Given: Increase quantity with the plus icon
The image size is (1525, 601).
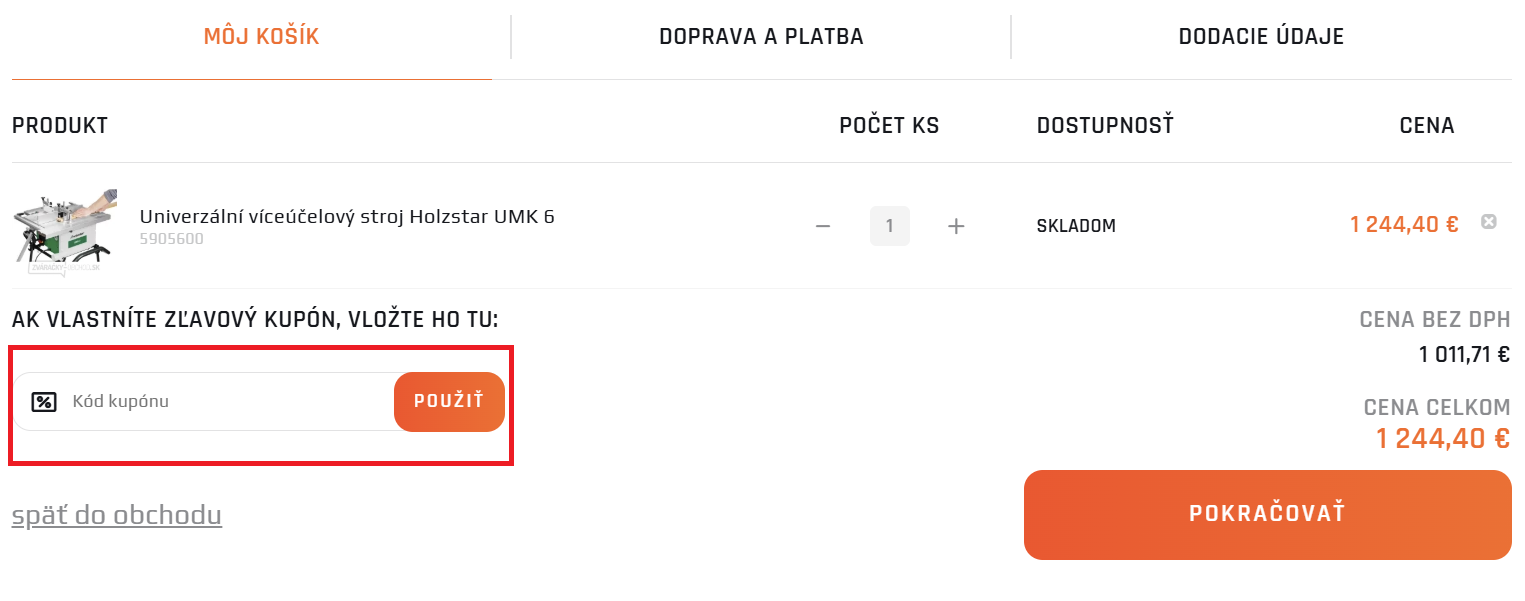Looking at the screenshot, I should click(x=956, y=226).
